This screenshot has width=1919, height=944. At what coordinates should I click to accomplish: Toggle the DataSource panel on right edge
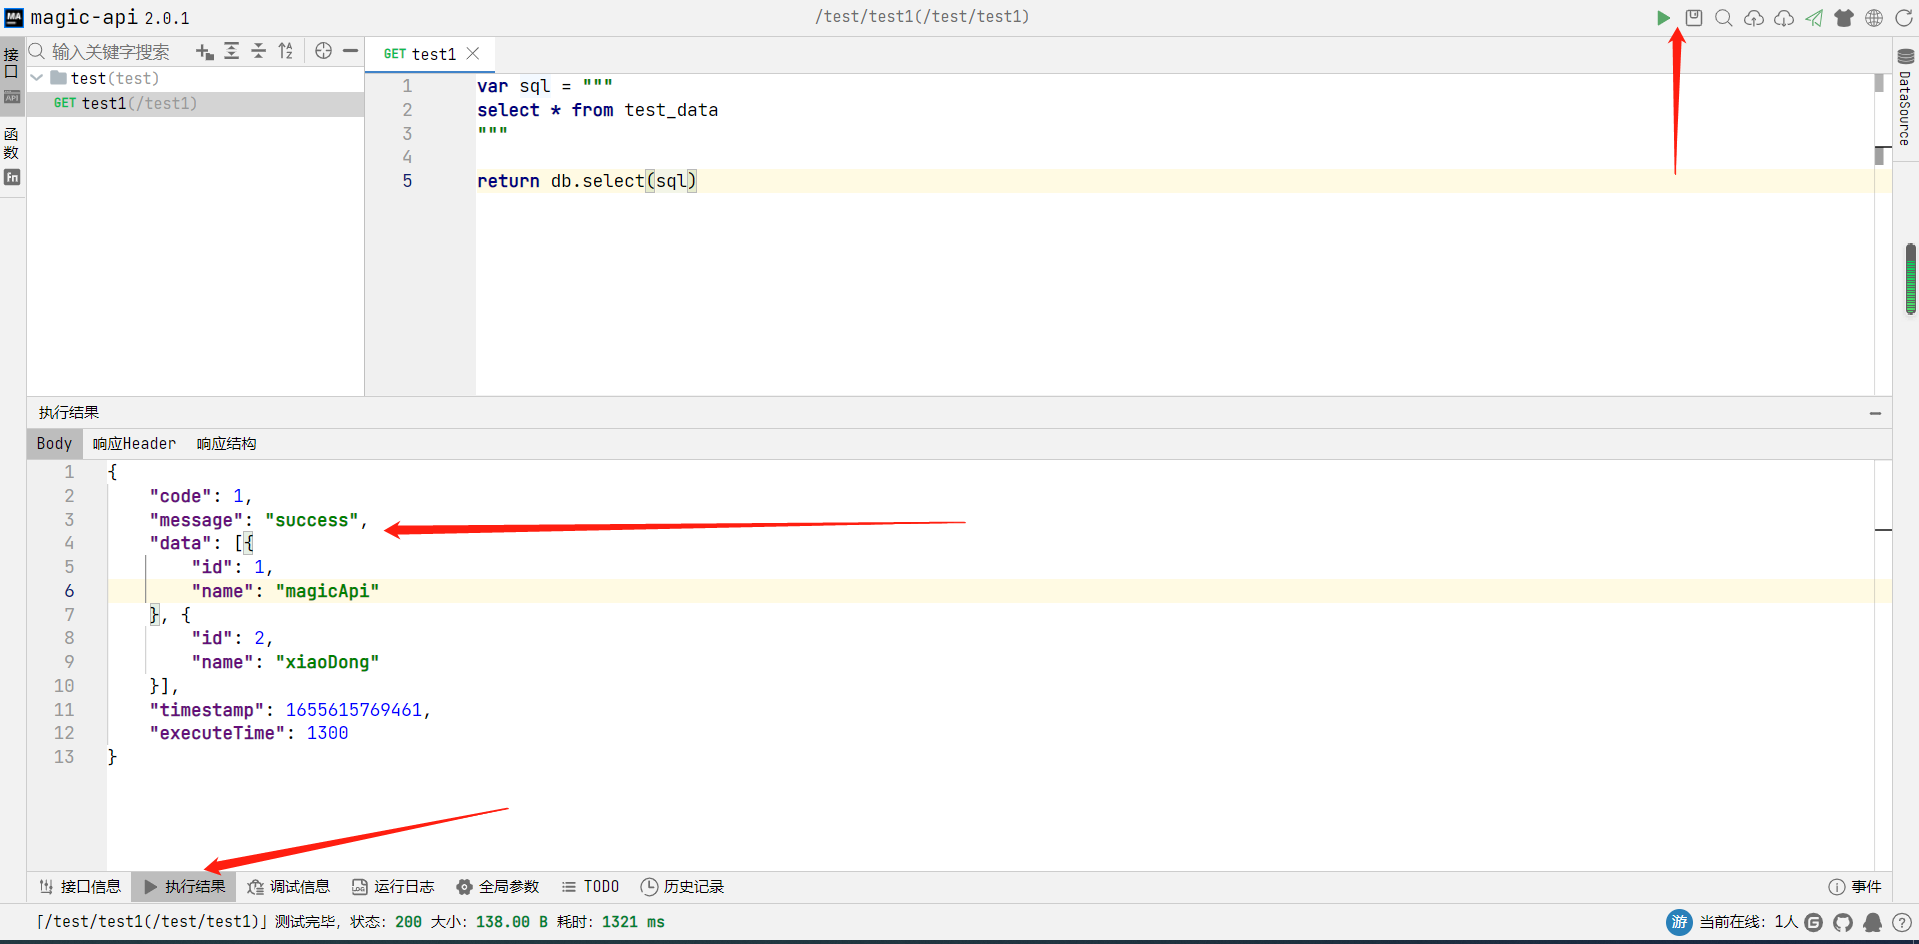point(1905,98)
